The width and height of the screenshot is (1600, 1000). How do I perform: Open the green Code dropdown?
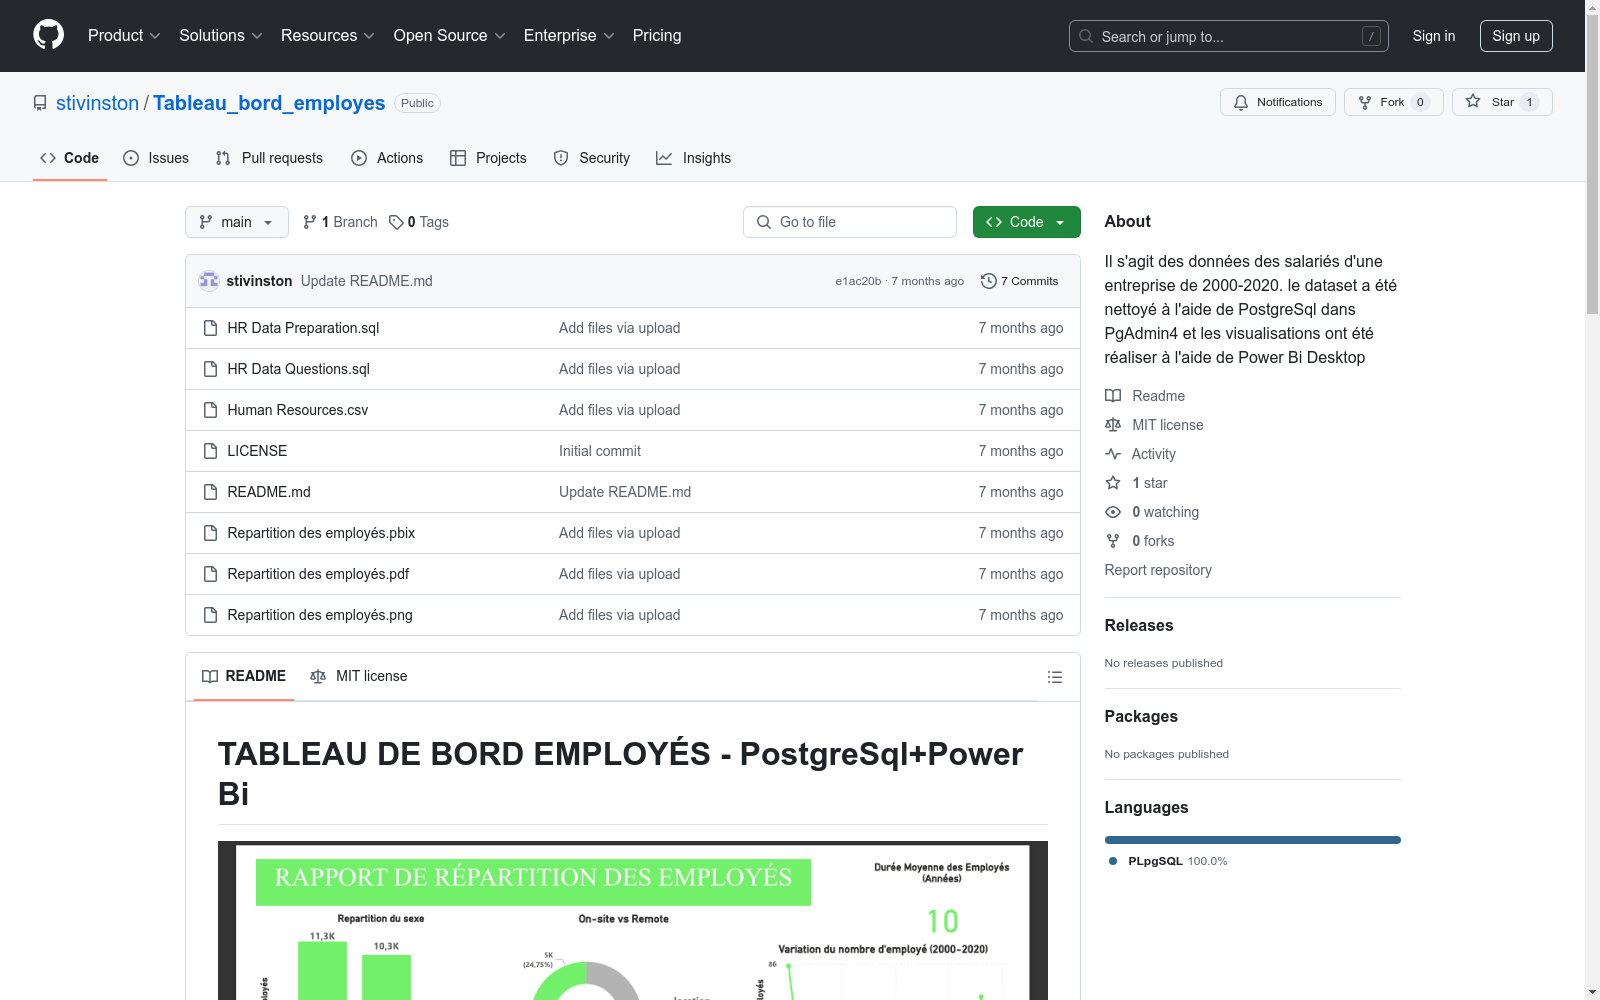point(1027,222)
